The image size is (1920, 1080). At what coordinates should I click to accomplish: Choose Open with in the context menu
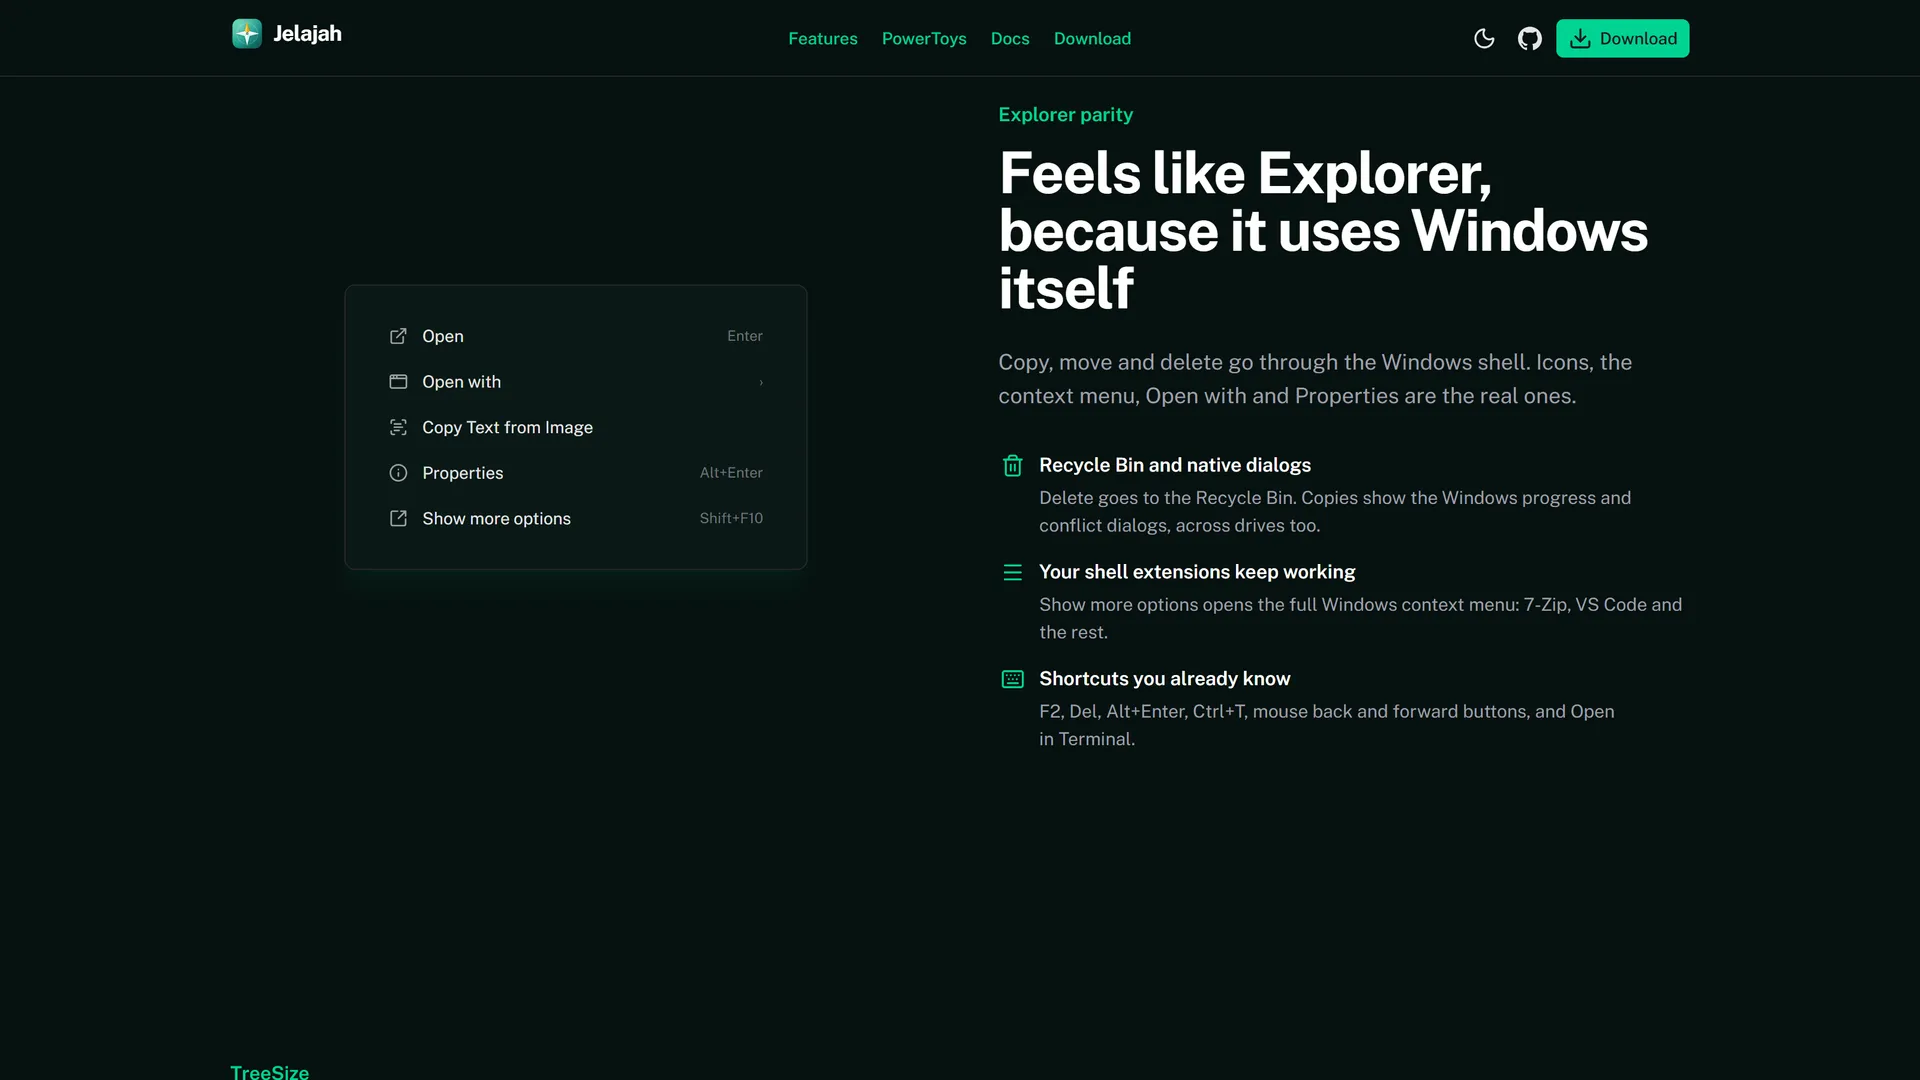[x=575, y=382]
